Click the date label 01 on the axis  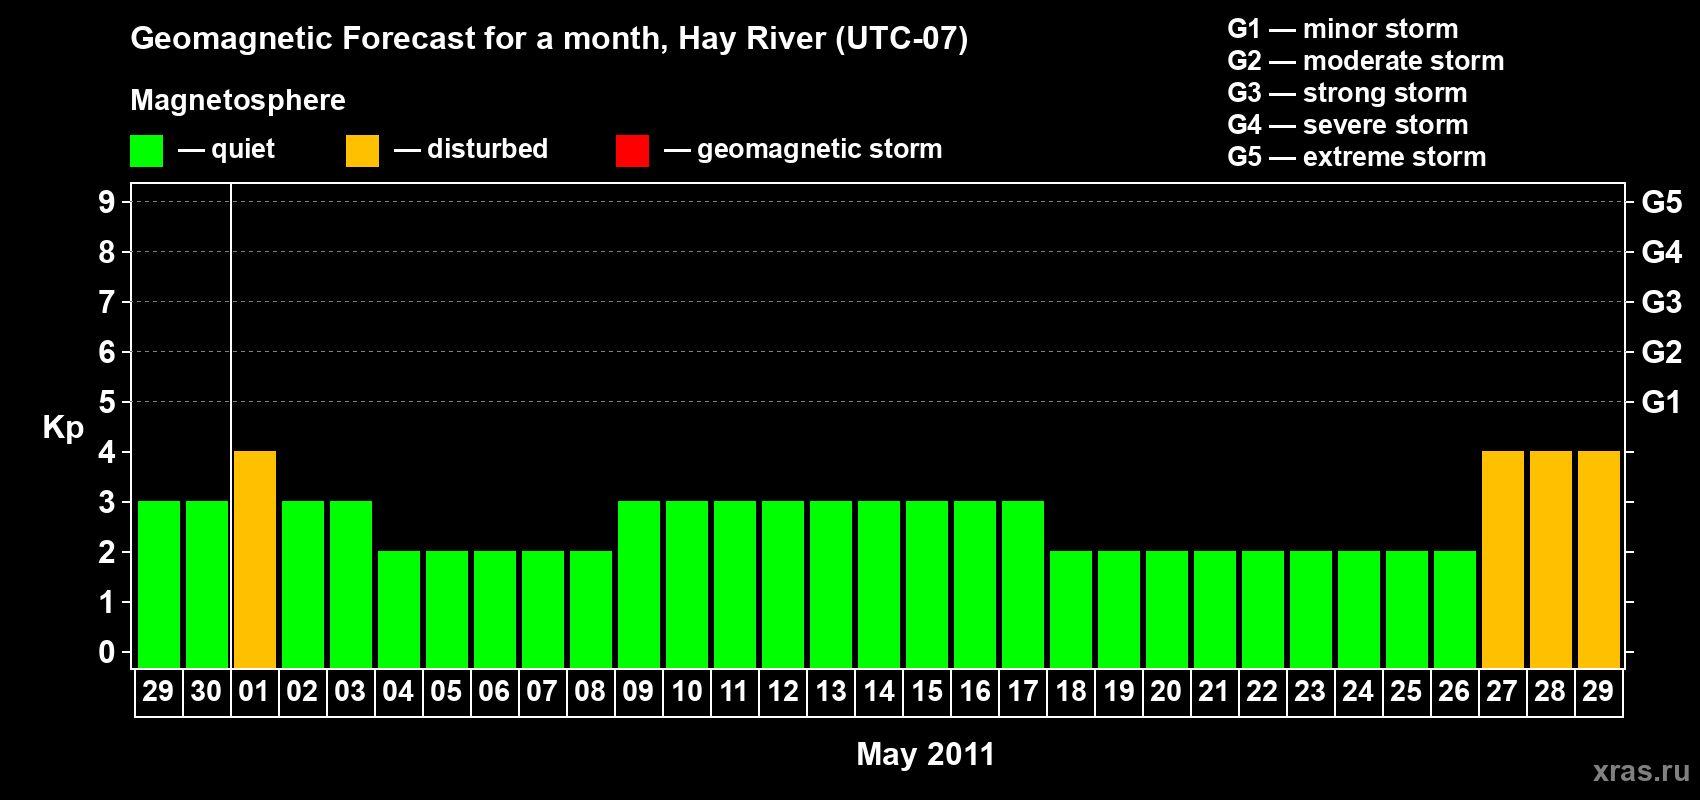(x=254, y=691)
